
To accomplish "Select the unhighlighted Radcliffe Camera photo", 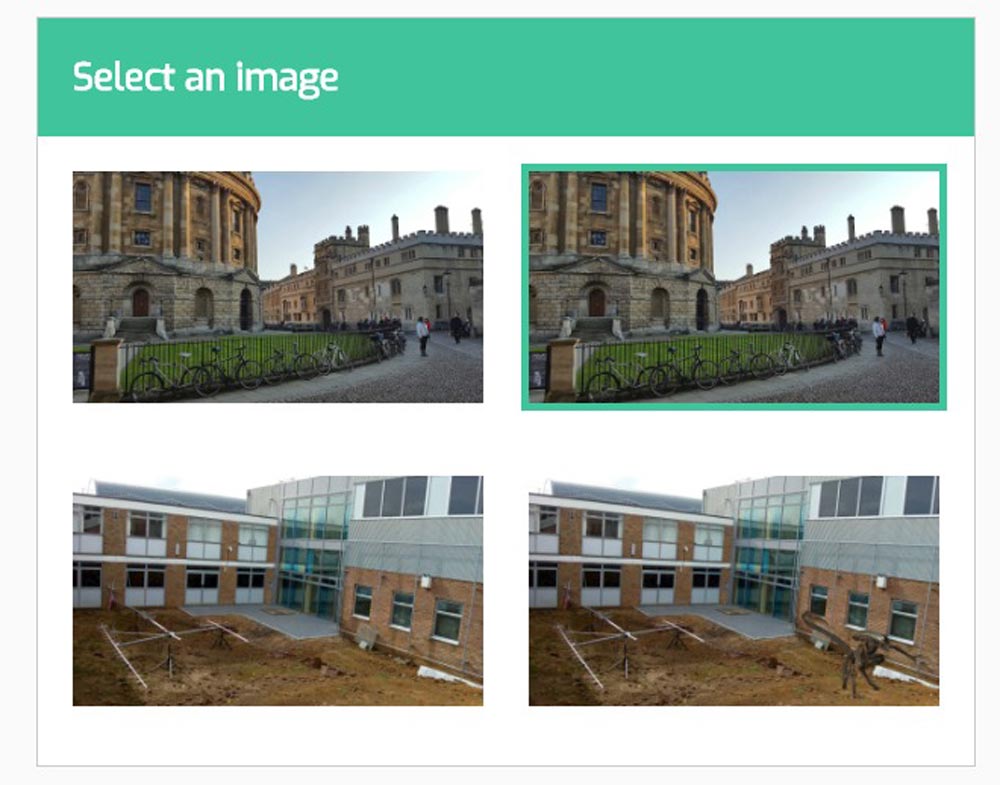I will (x=277, y=287).
